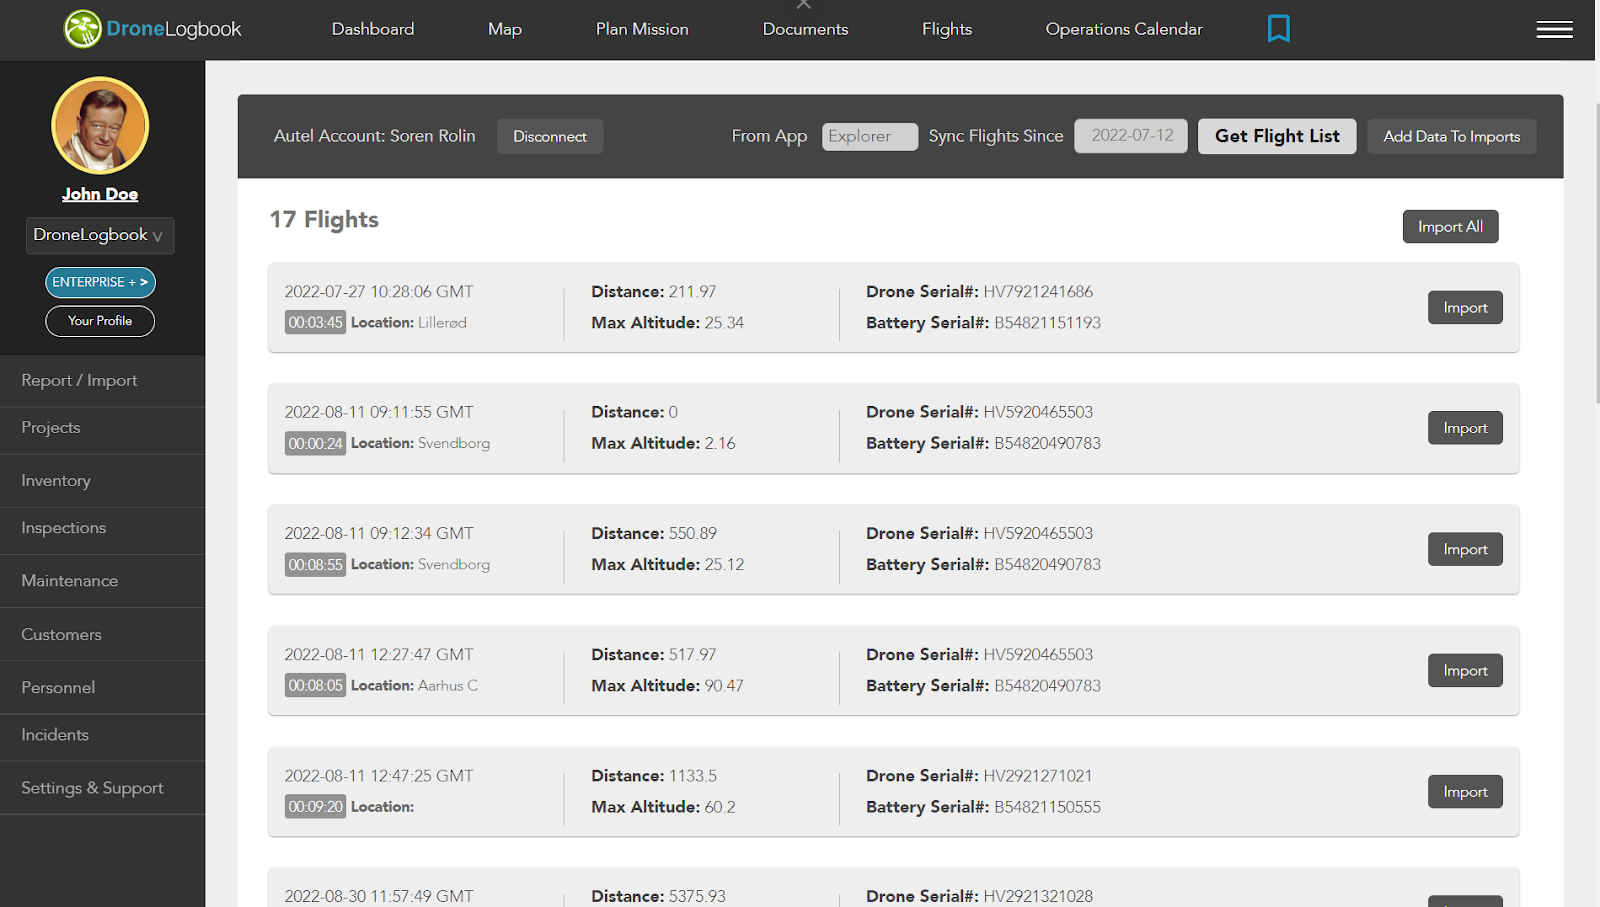Click John Doe's avatar picture
Screen dimensions: 1600x907
click(x=100, y=126)
